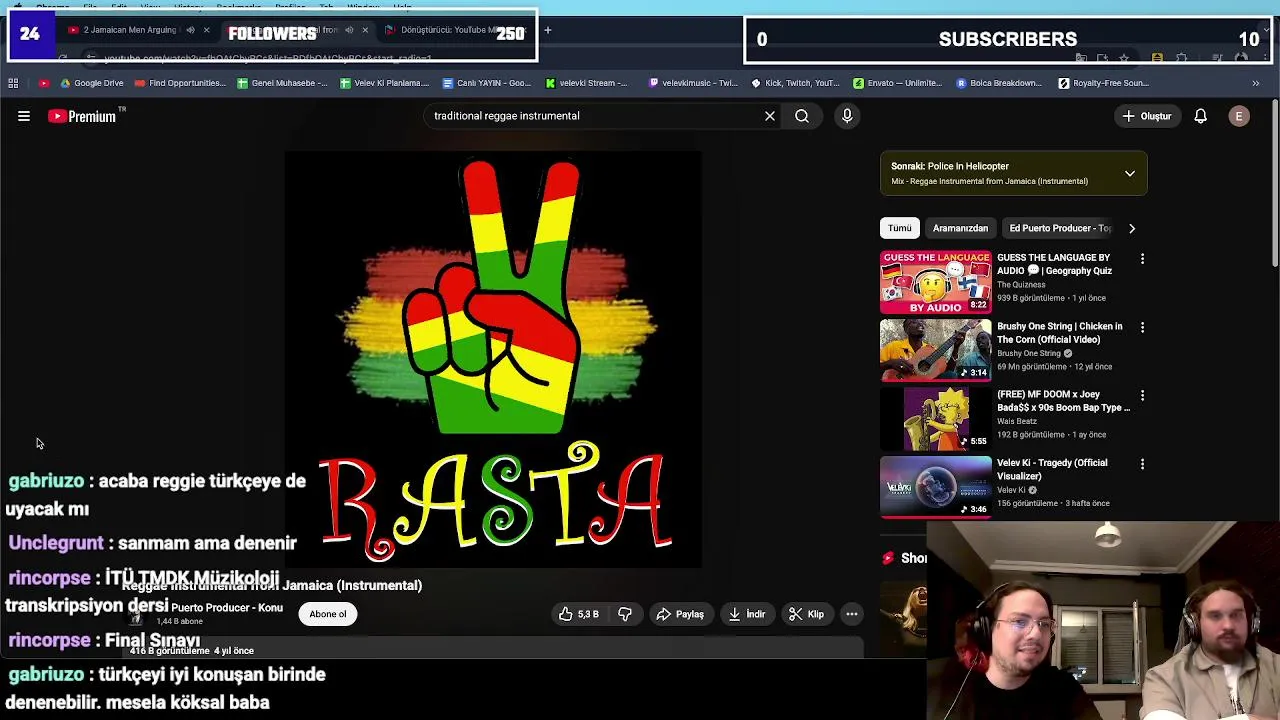This screenshot has height=720, width=1280.
Task: Open the Envato Unlimited bookmark
Action: click(x=897, y=83)
